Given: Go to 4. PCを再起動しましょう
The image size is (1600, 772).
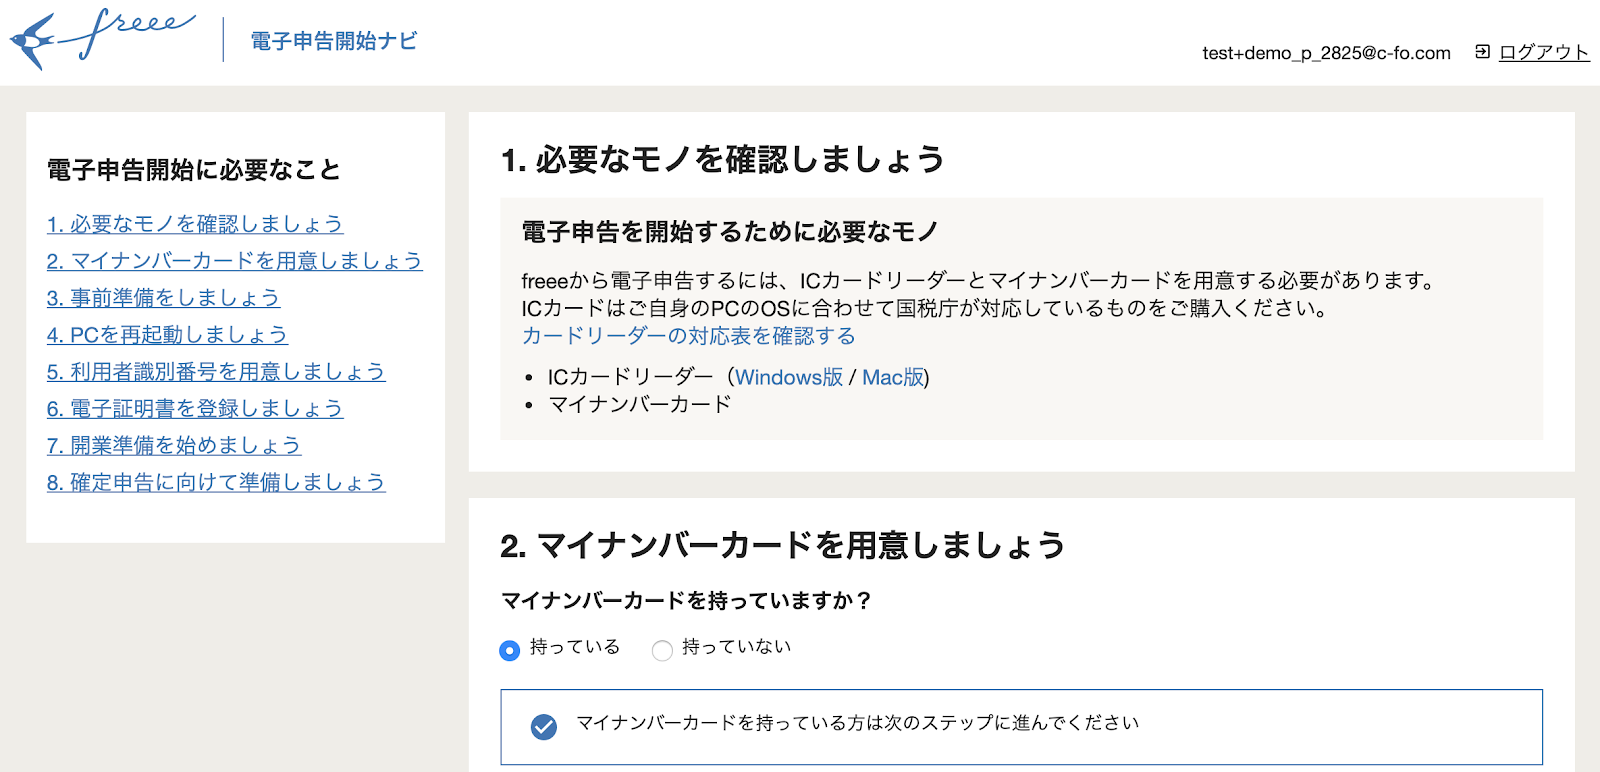Looking at the screenshot, I should tap(167, 335).
